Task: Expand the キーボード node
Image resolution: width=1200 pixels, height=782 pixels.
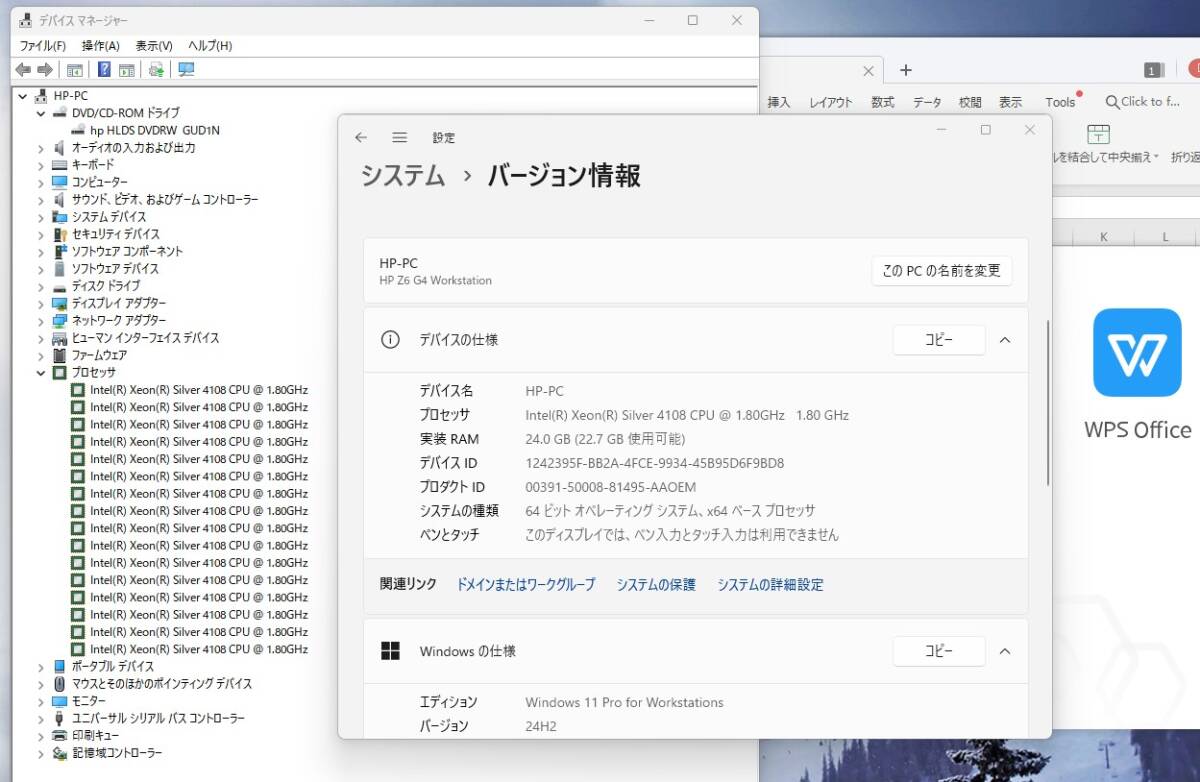Action: point(41,165)
